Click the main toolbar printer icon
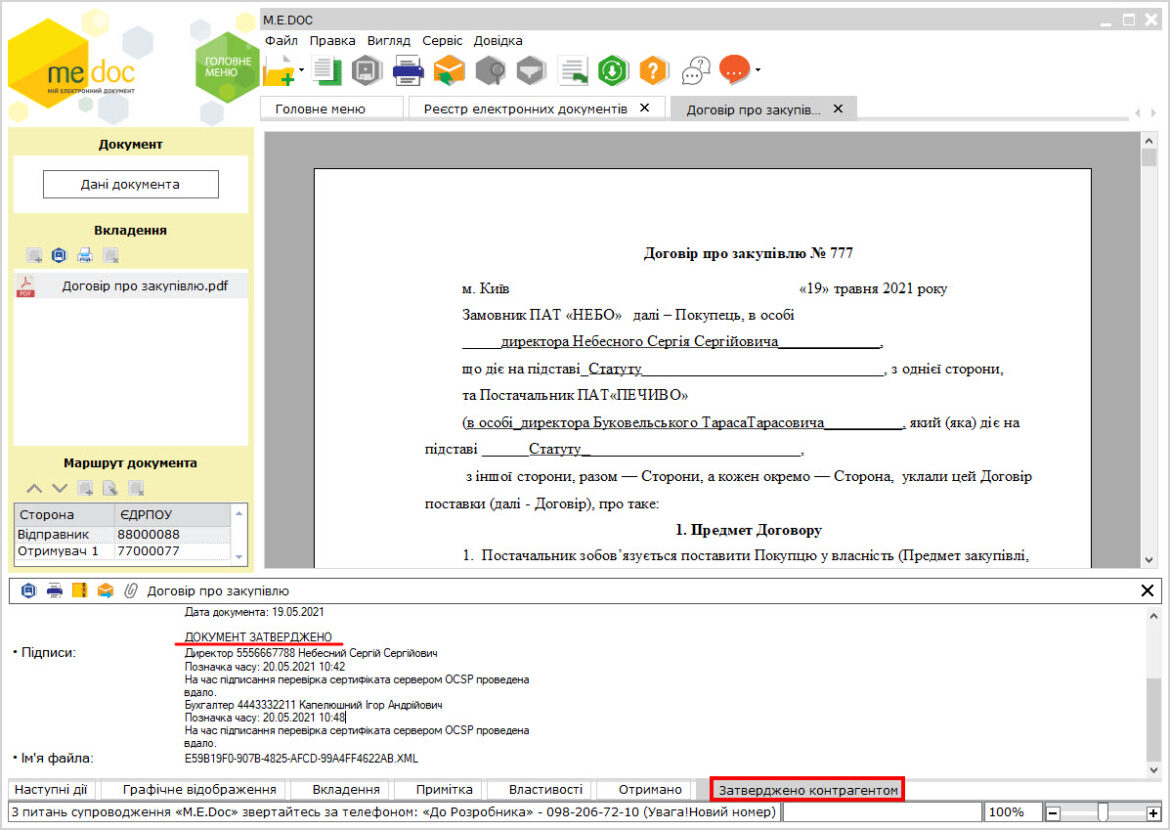Viewport: 1170px width, 830px height. pyautogui.click(x=408, y=71)
